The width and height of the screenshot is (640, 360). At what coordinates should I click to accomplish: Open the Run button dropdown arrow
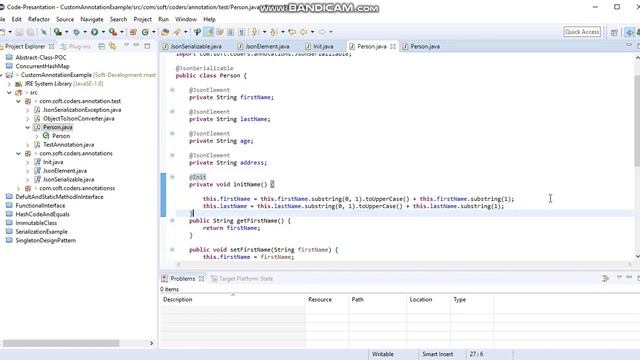click(103, 32)
